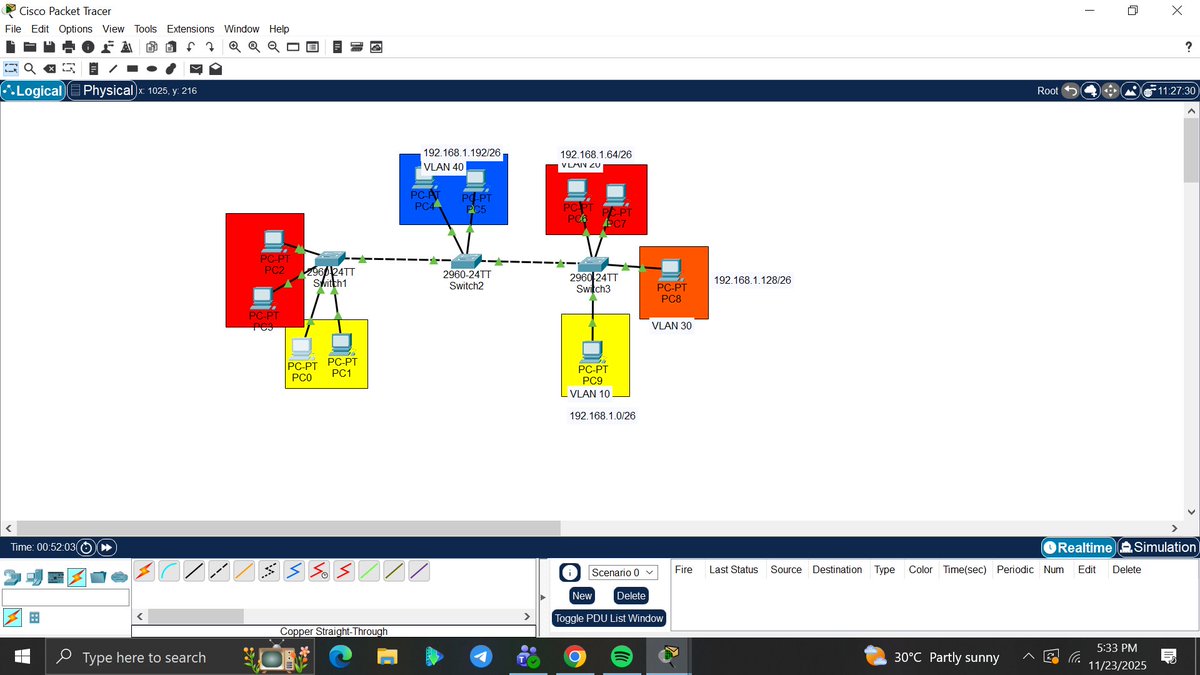The image size is (1200, 675).
Task: Switch to Simulation mode
Action: [x=1157, y=547]
